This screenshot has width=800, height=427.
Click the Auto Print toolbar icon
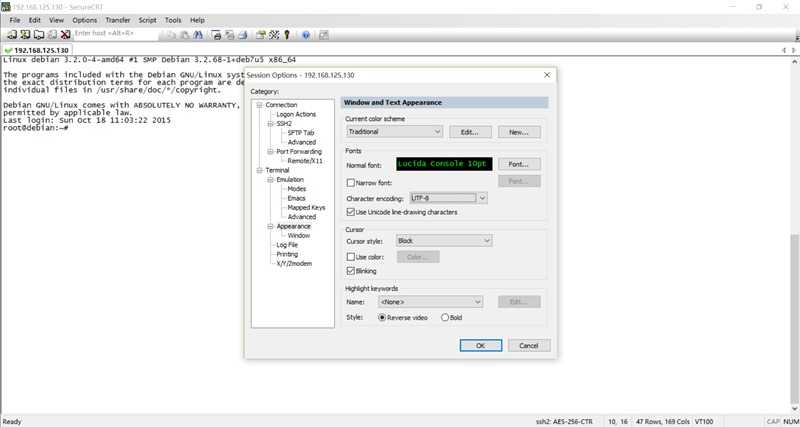coord(243,35)
